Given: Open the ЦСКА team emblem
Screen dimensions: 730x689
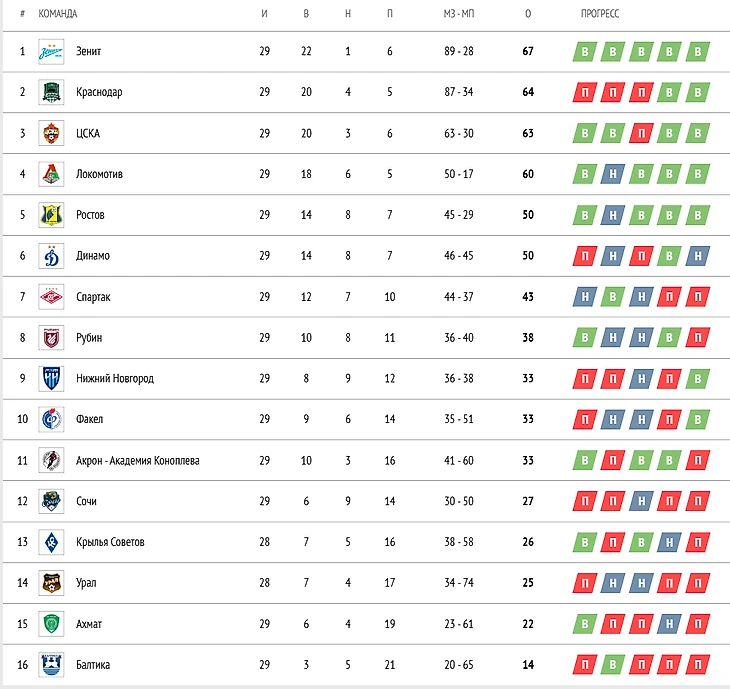Looking at the screenshot, I should pos(51,133).
